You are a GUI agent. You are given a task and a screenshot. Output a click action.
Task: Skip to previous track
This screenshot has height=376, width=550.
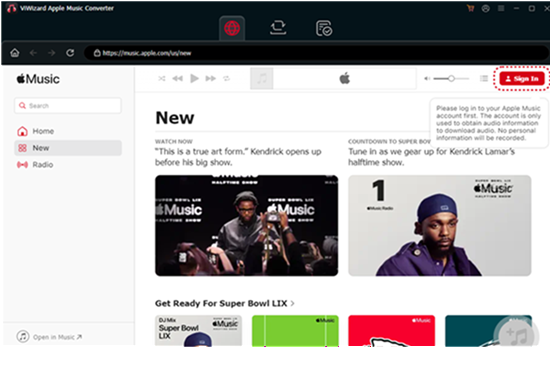click(177, 79)
